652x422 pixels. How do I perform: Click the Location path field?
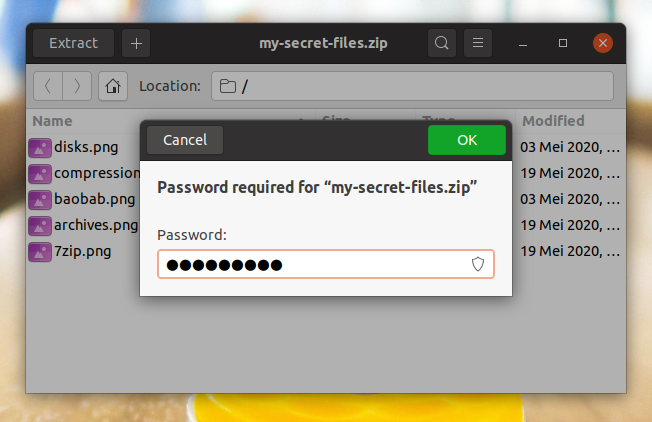(x=412, y=86)
